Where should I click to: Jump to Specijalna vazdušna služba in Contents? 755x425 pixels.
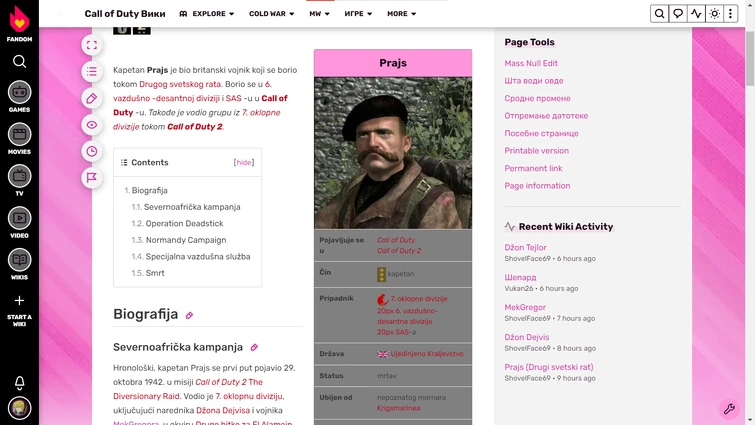198,257
